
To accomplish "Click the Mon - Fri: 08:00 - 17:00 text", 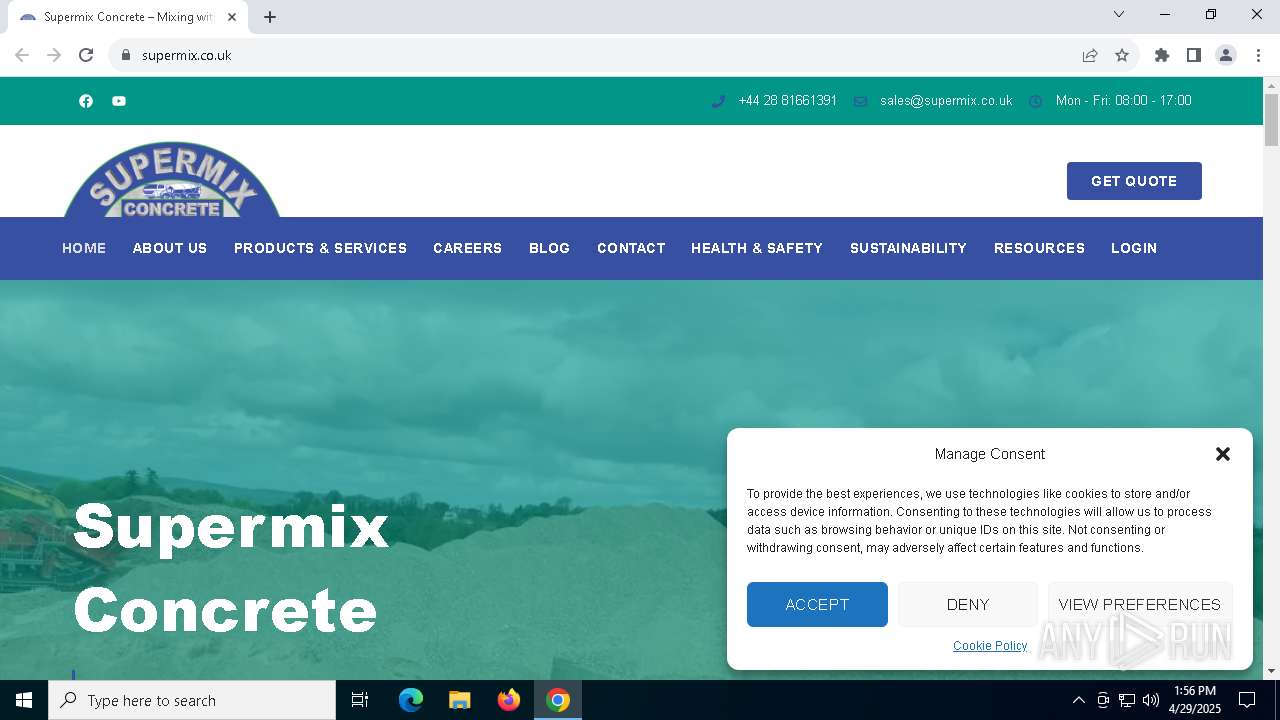I will pyautogui.click(x=1123, y=101).
